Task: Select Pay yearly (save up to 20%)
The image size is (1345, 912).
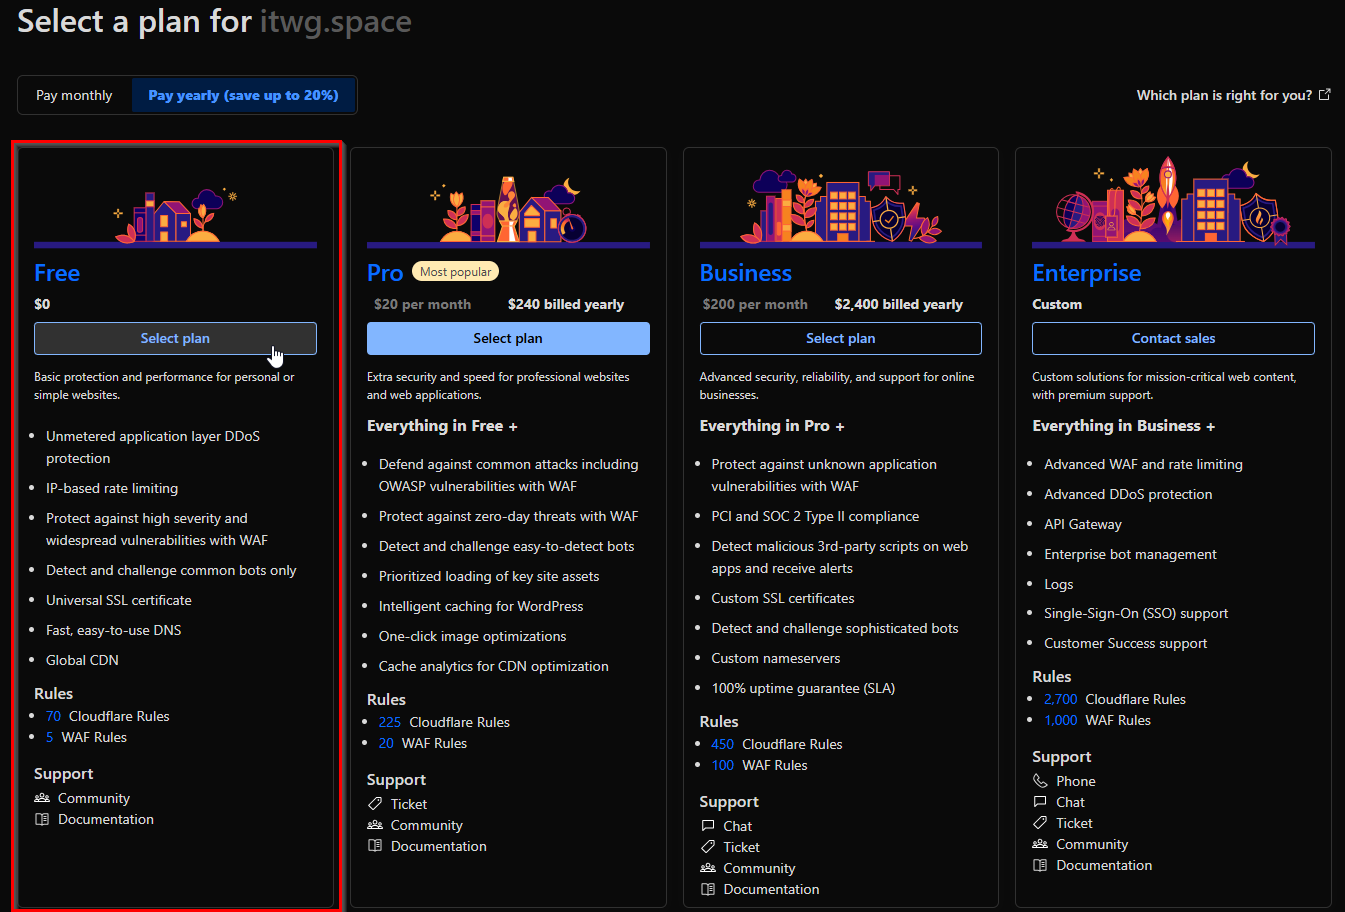Action: click(x=243, y=95)
